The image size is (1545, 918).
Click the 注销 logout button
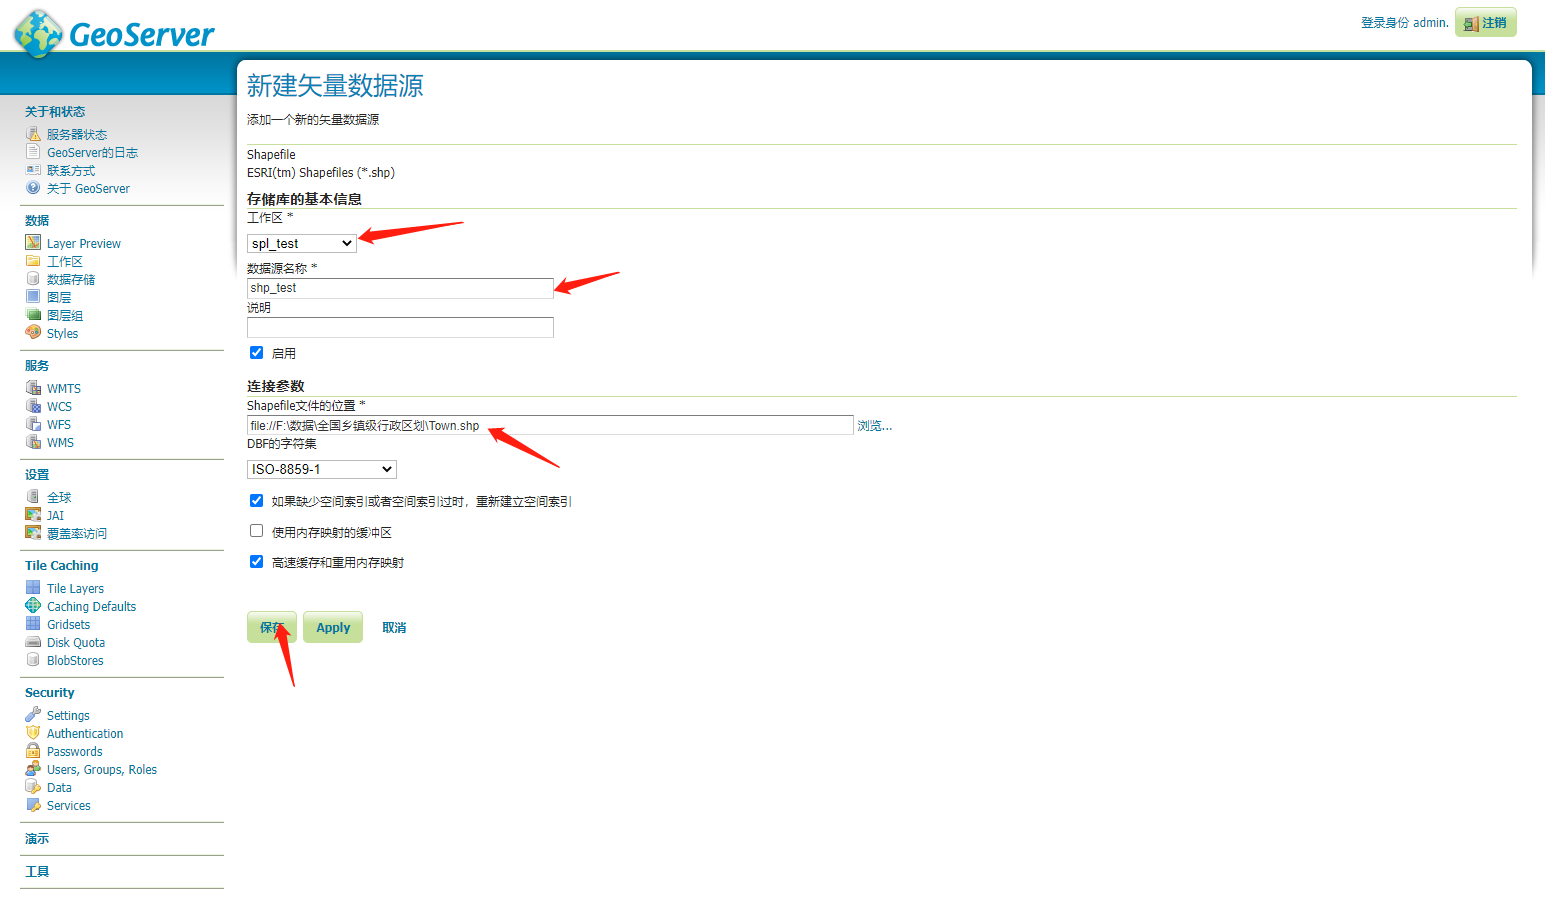pyautogui.click(x=1485, y=21)
